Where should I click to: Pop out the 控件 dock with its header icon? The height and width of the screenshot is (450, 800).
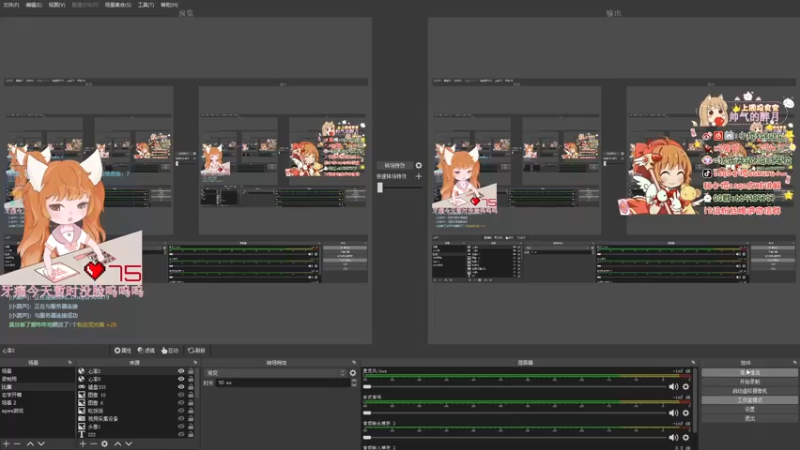[x=795, y=362]
